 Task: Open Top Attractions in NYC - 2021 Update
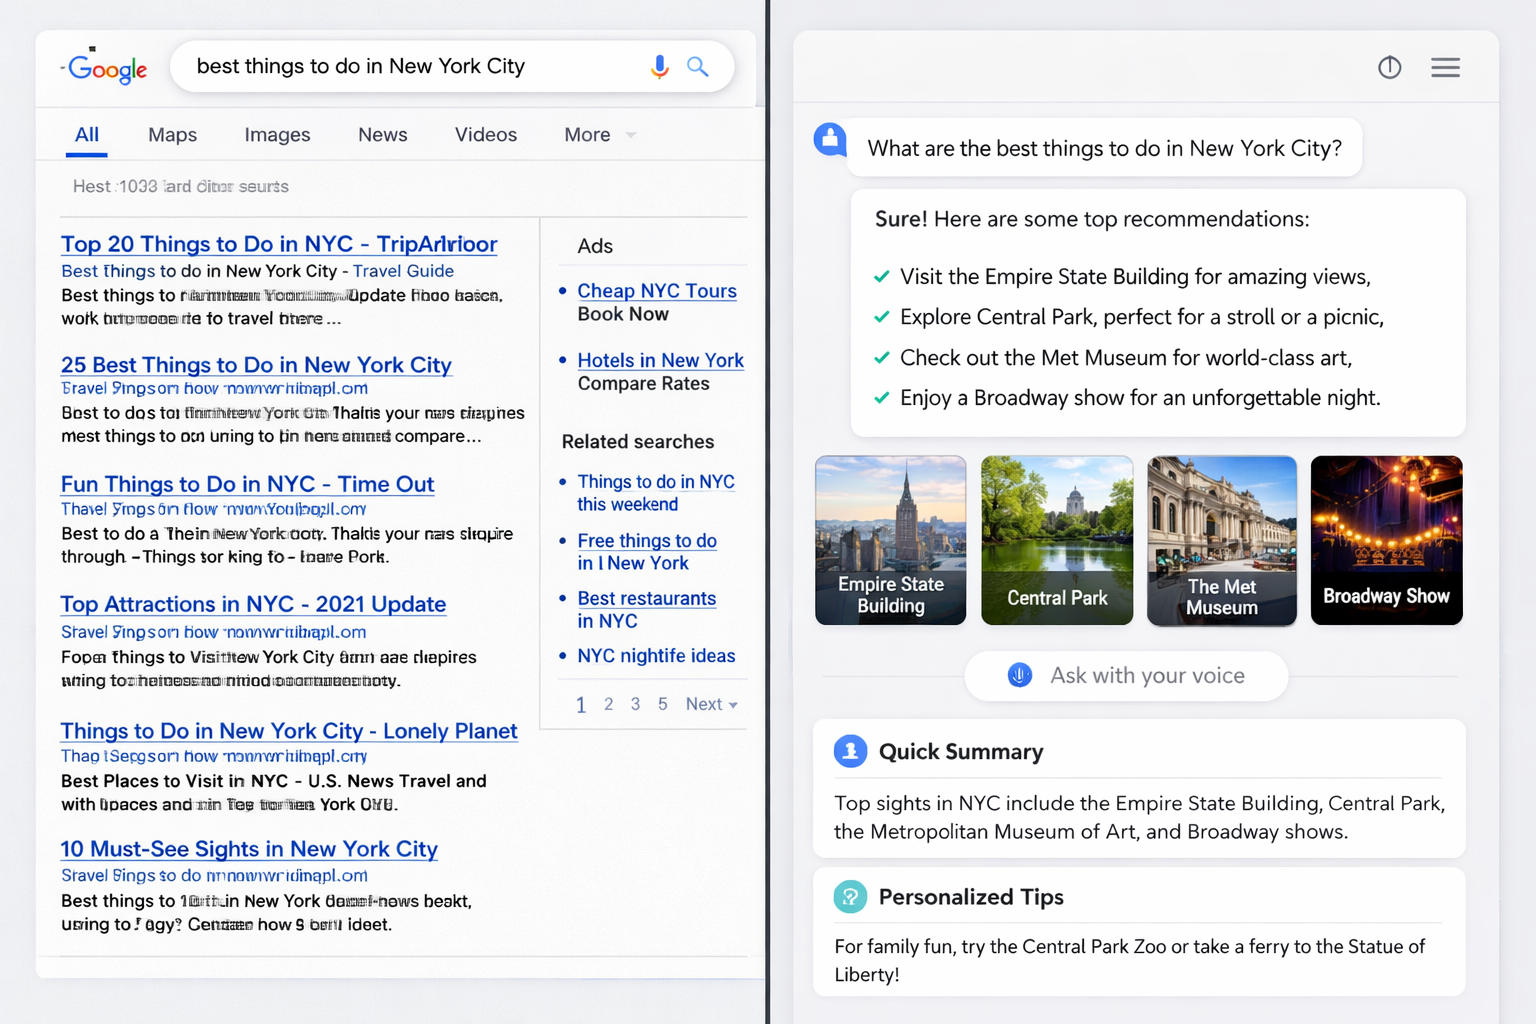pyautogui.click(x=253, y=604)
